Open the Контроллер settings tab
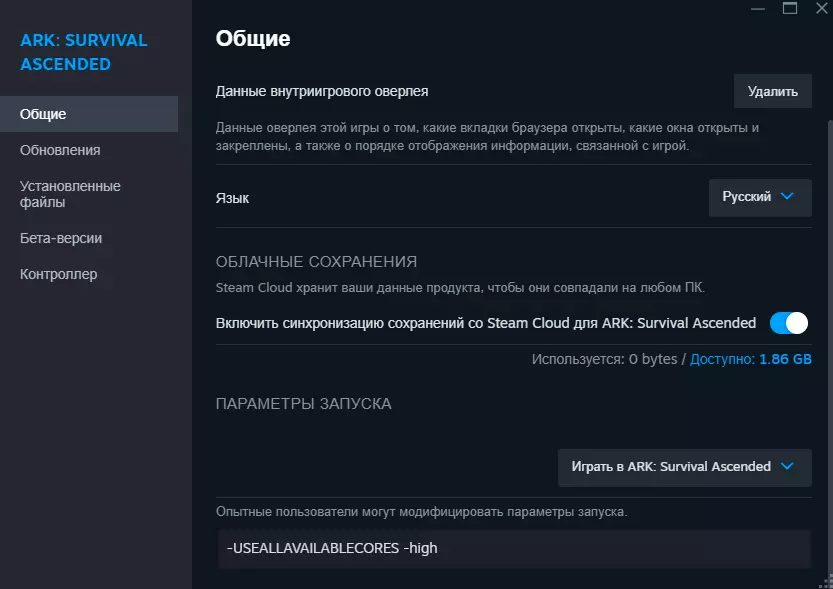The width and height of the screenshot is (833, 589). coord(59,274)
